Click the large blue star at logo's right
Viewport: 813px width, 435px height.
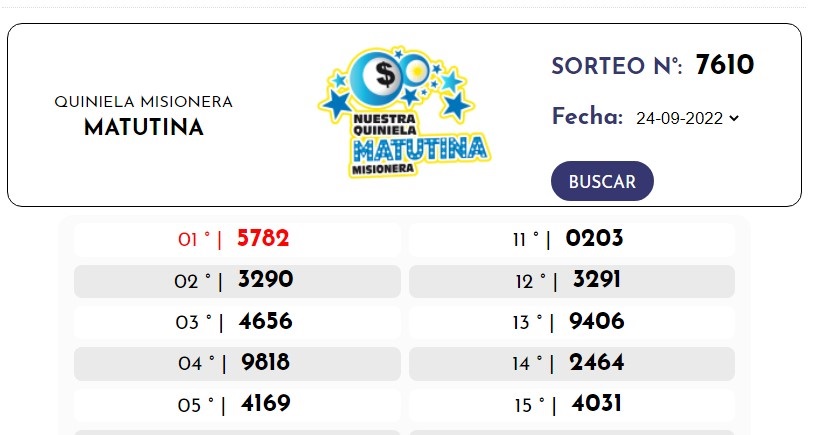456,103
